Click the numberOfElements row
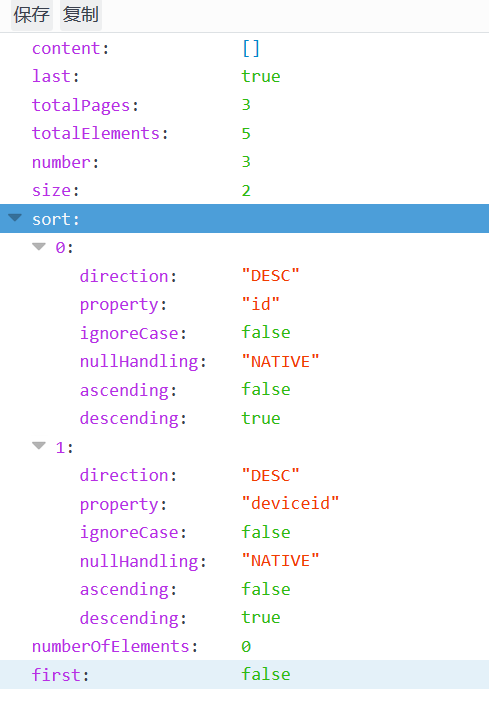The width and height of the screenshot is (489, 728). [x=244, y=646]
